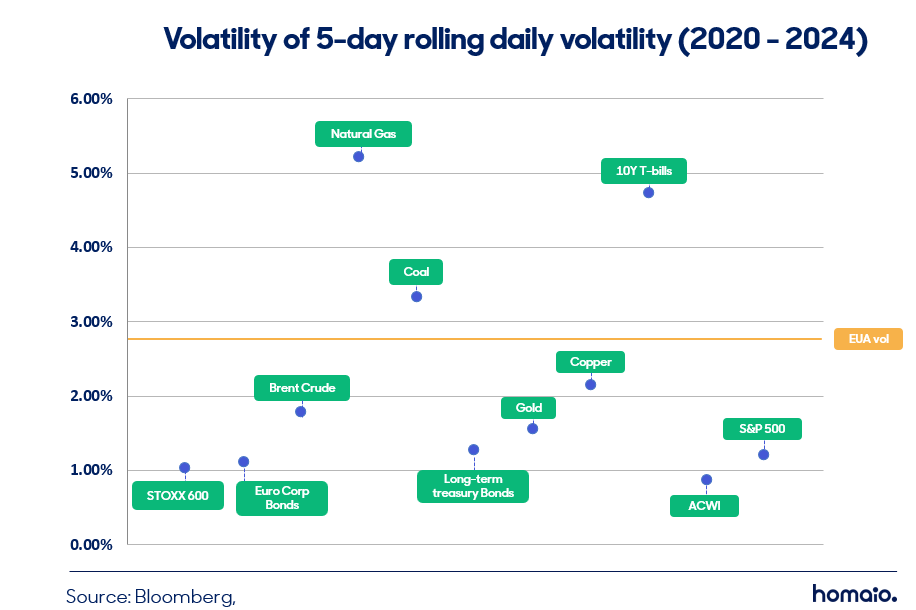This screenshot has height=610, width=916.
Task: Click the homaio logo
Action: [x=854, y=594]
